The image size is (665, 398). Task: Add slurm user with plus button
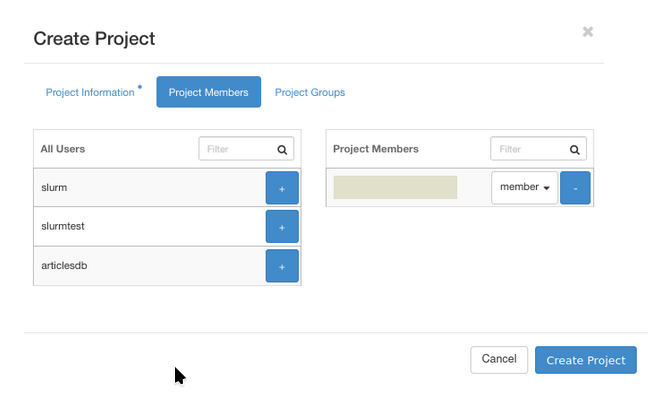pos(282,188)
